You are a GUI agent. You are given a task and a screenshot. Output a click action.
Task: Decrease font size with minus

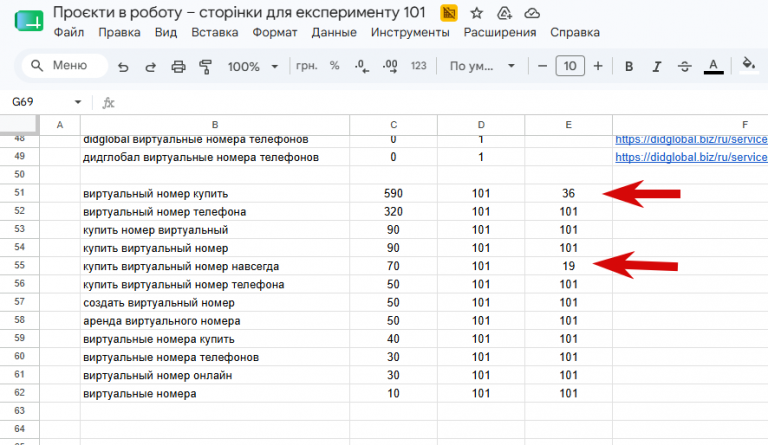point(542,66)
